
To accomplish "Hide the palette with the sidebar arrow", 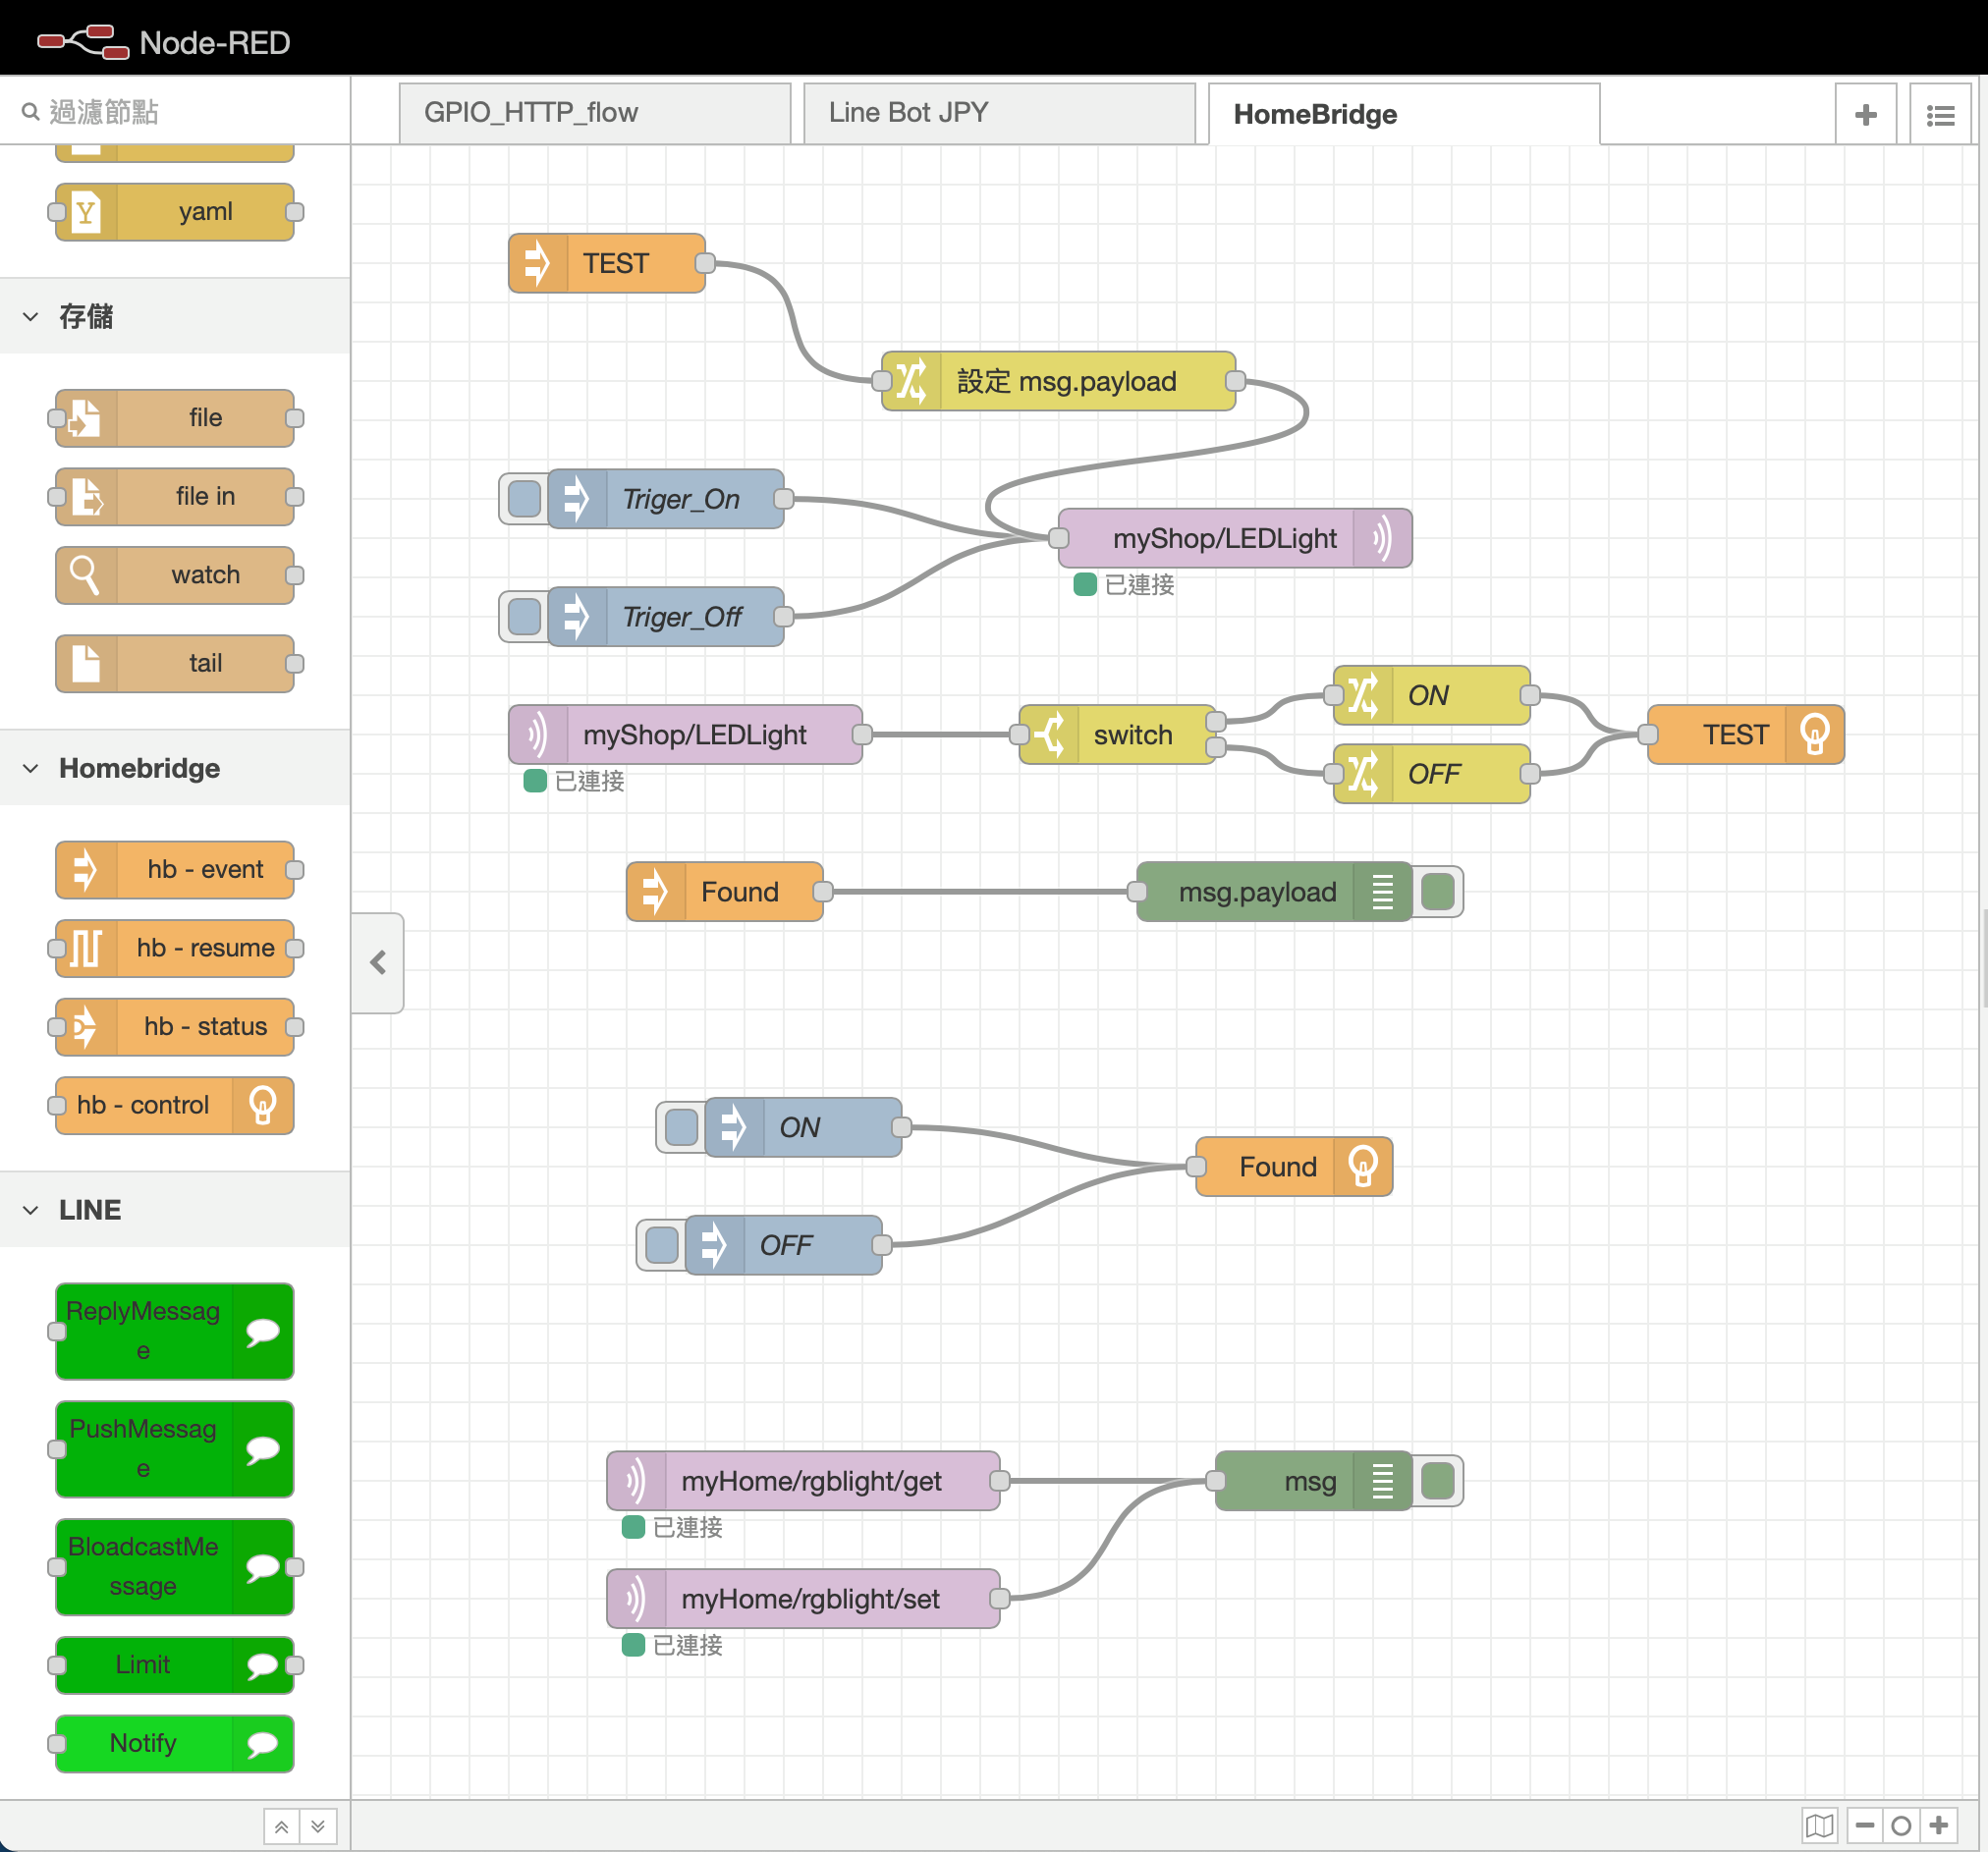I will (378, 962).
